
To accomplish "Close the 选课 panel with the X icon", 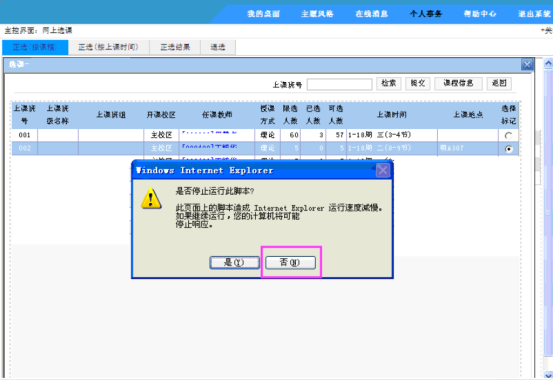I will tap(527, 65).
